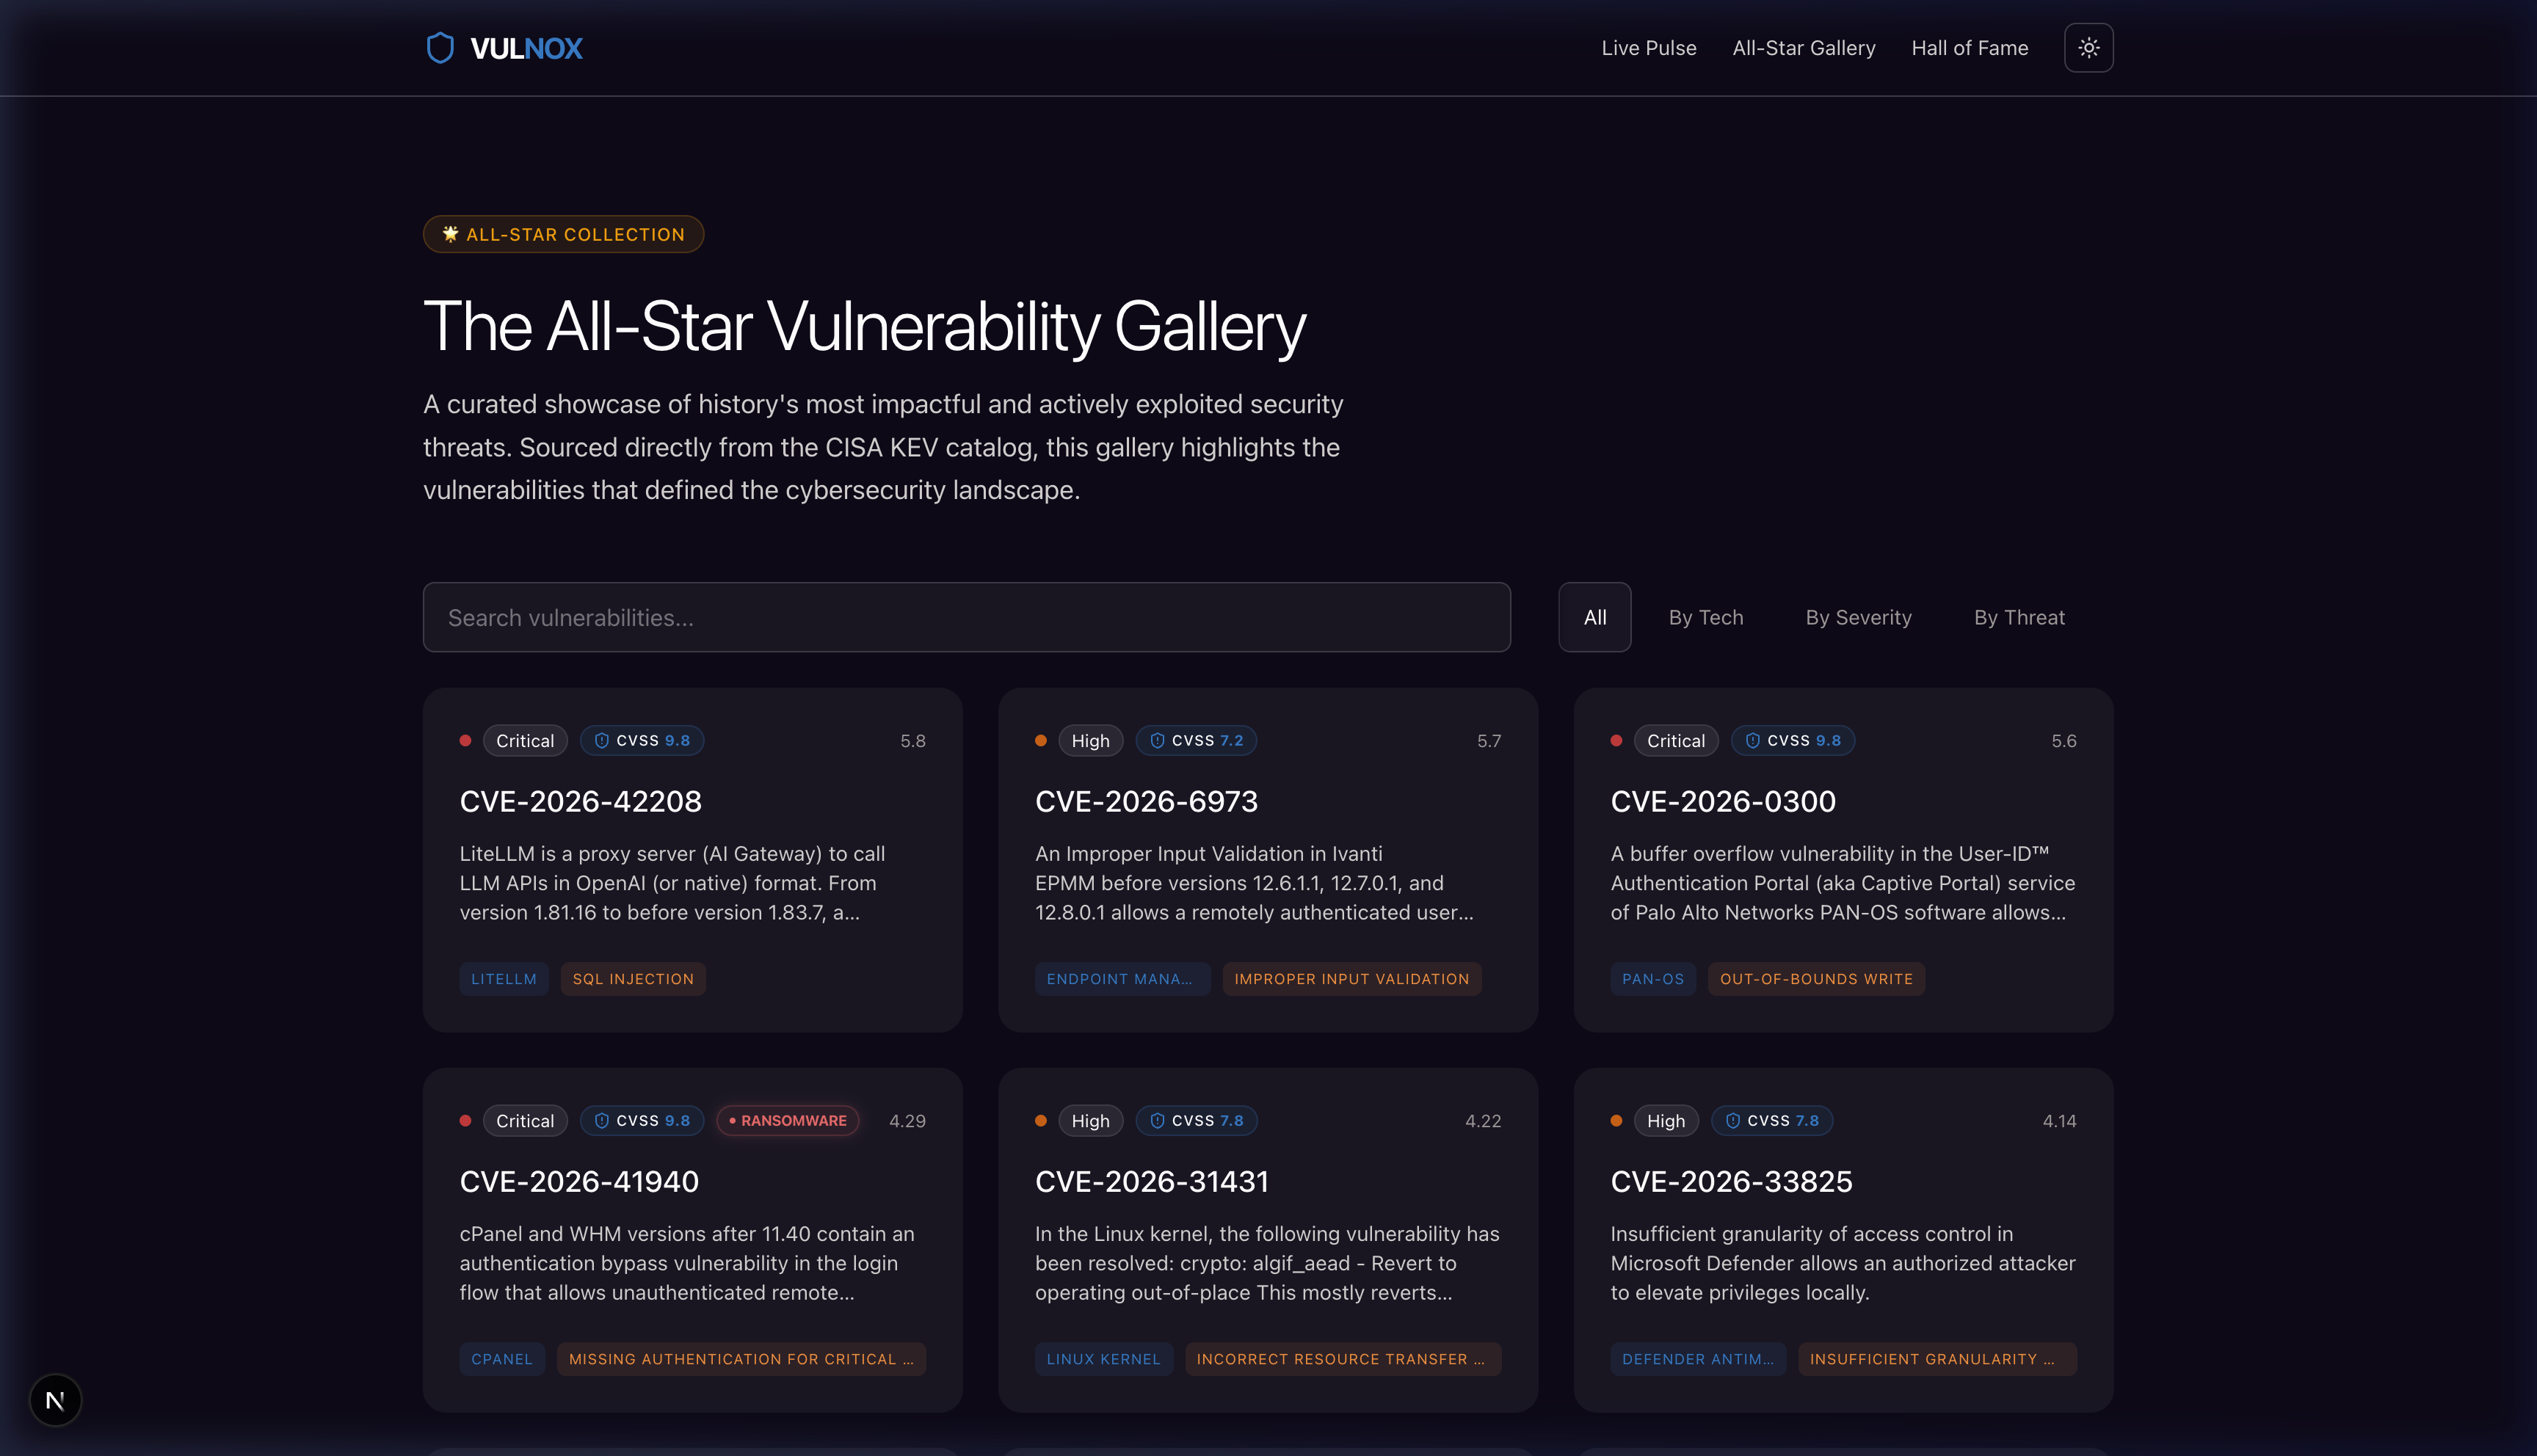Screen dimensions: 2537x1456
Task: Switch to the By Threat filter
Action: [2019, 617]
